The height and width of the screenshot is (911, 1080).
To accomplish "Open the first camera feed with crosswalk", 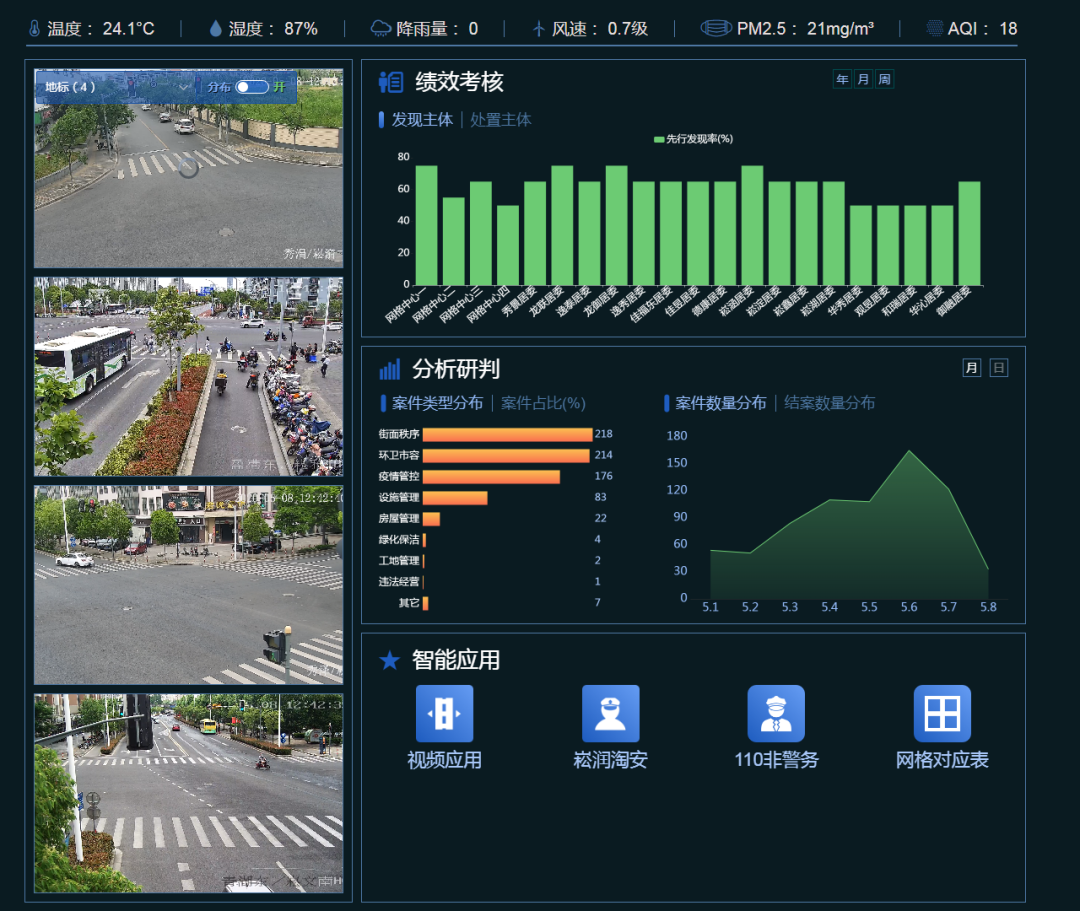I will (189, 168).
